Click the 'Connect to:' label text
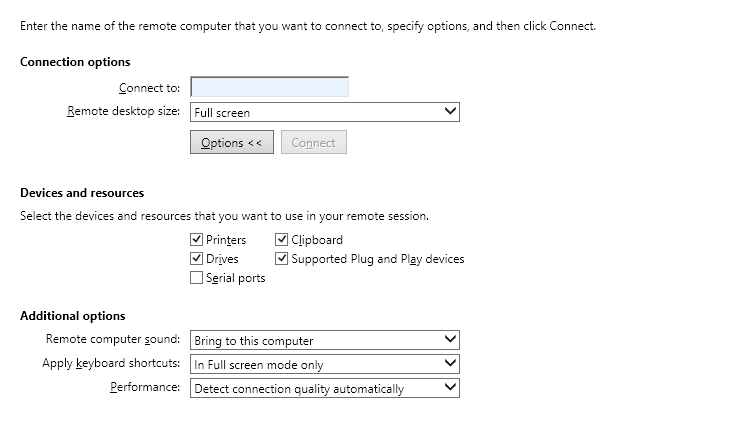Screen dimensions: 745x422 click(149, 88)
